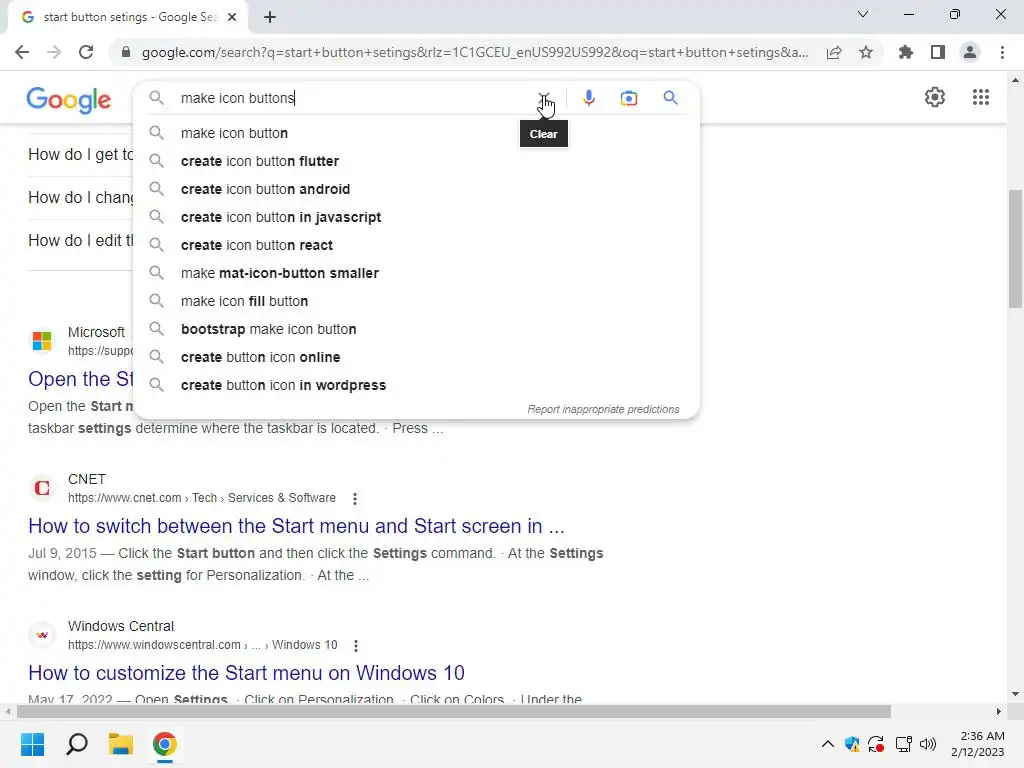Click the horizontal scrollbar thumb
Screen dimensions: 1024x768
pyautogui.click(x=453, y=711)
